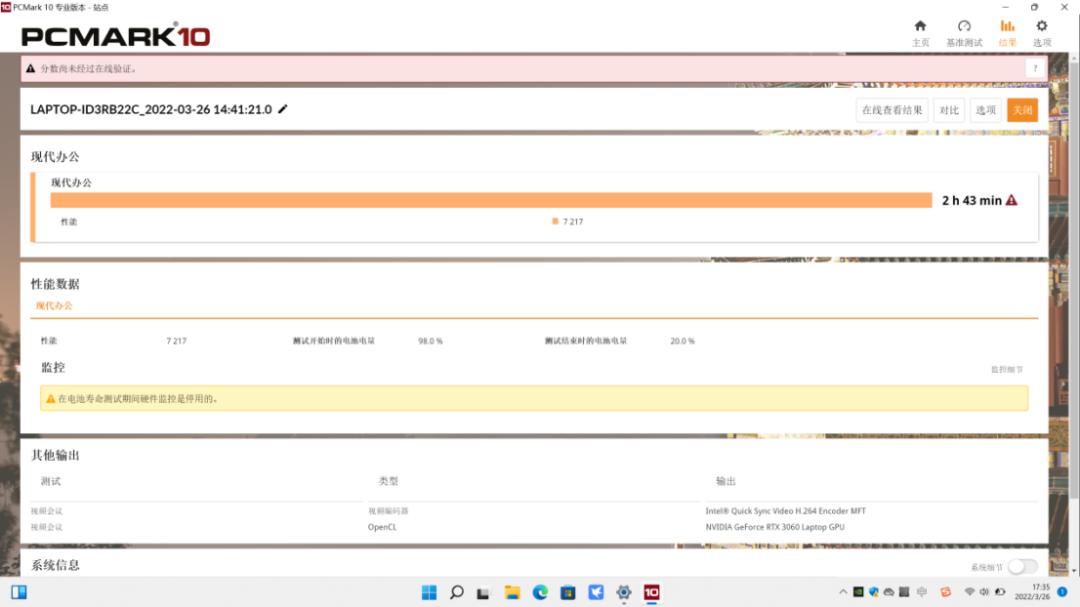
Task: Click the 7 217 value in performance data row
Action: click(176, 341)
